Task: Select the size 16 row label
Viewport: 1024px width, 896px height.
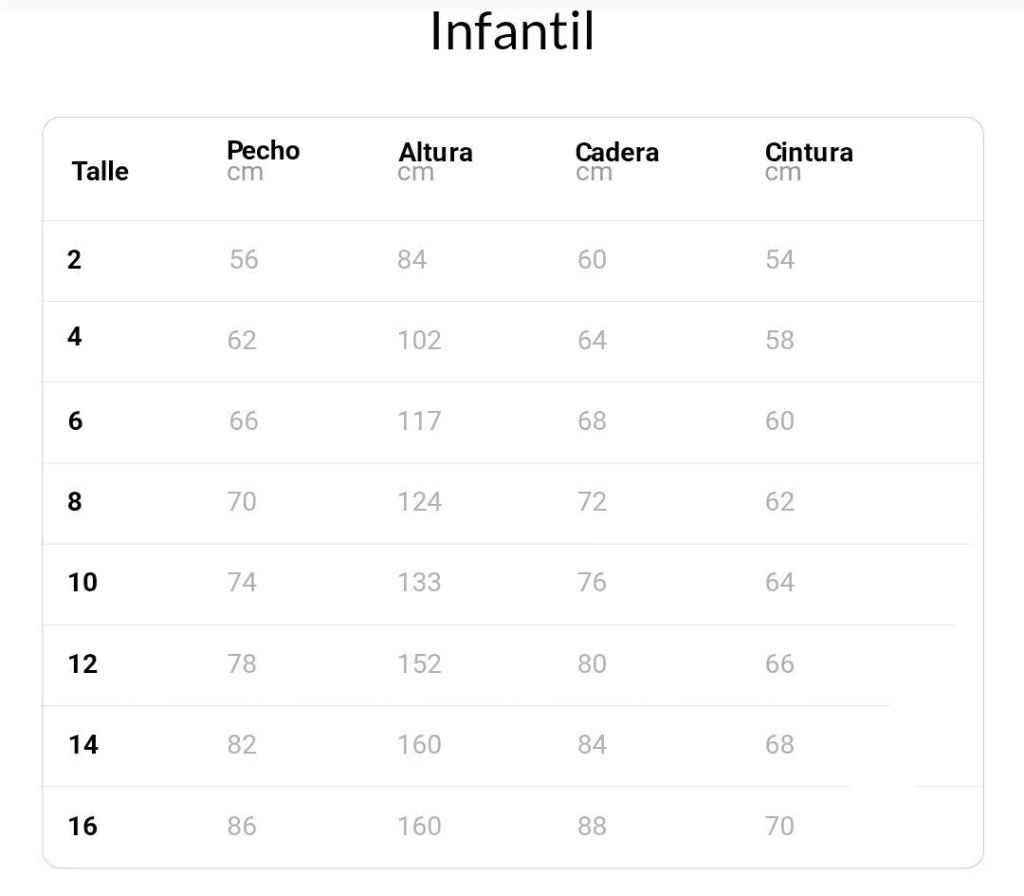Action: coord(82,826)
